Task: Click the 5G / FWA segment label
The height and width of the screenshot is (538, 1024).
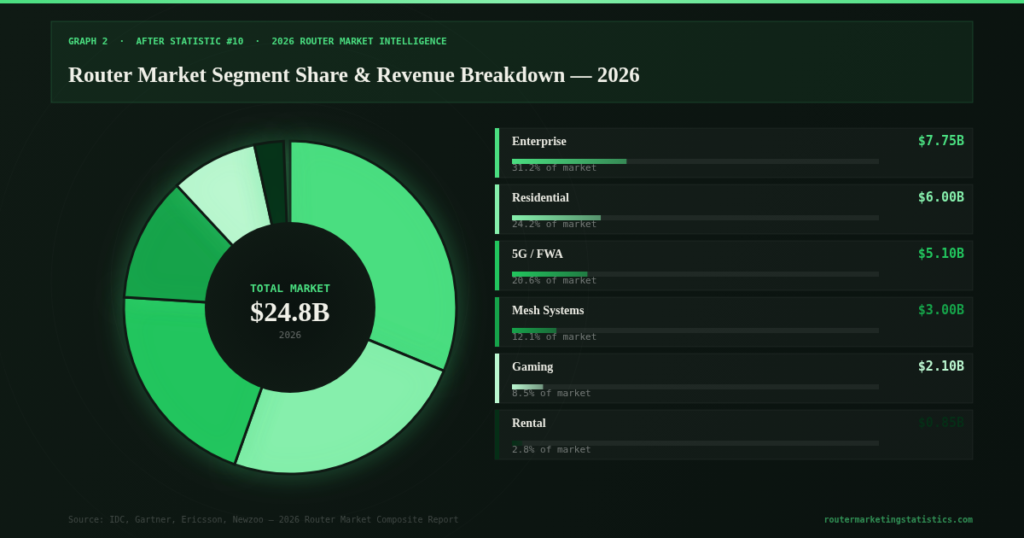Action: (537, 254)
